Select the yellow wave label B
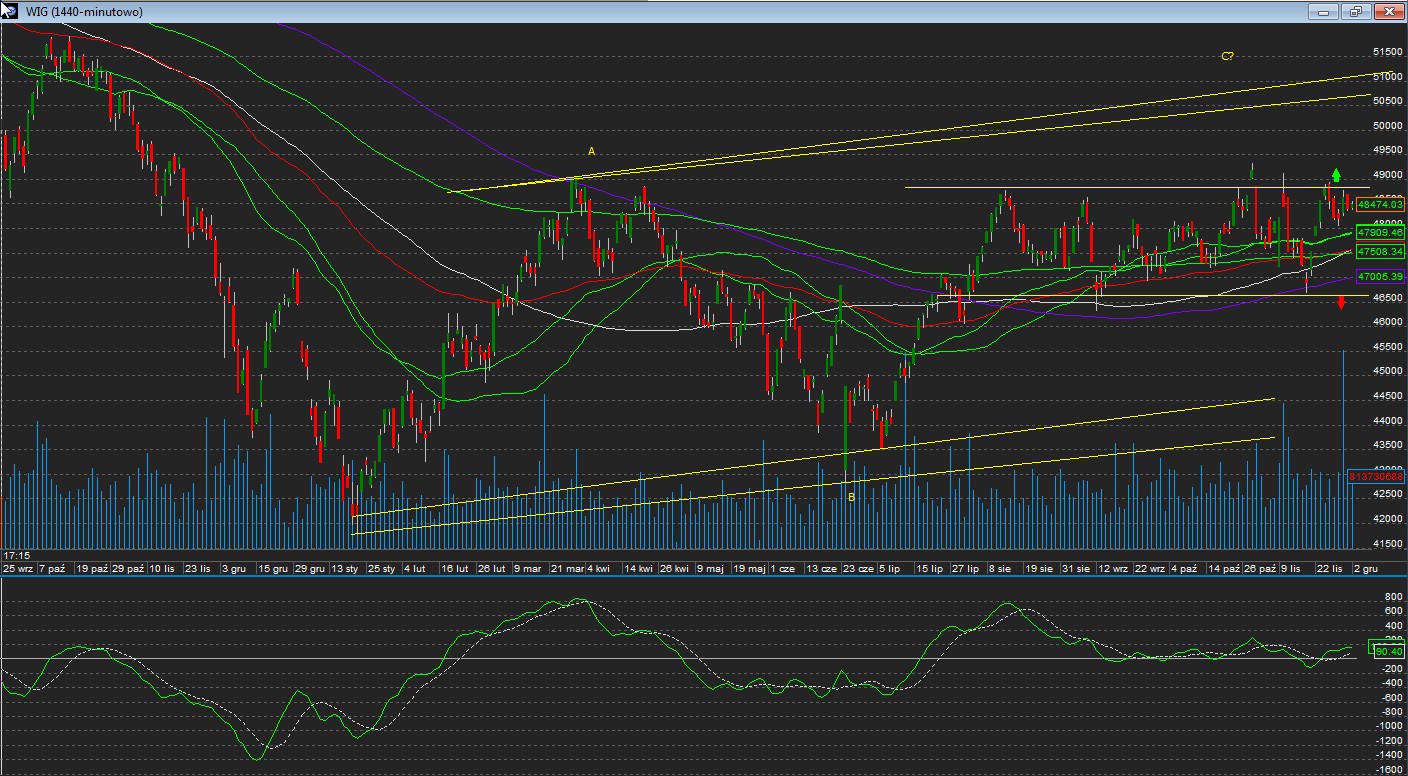The image size is (1408, 776). coord(851,497)
